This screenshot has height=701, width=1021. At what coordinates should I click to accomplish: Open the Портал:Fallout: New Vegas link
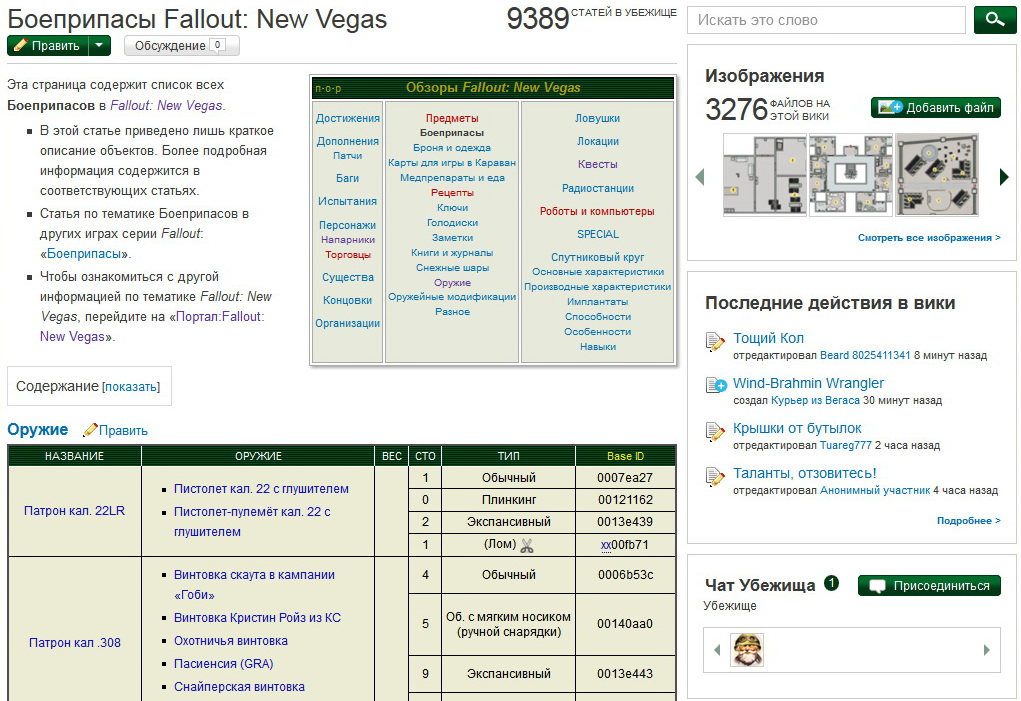tap(152, 327)
